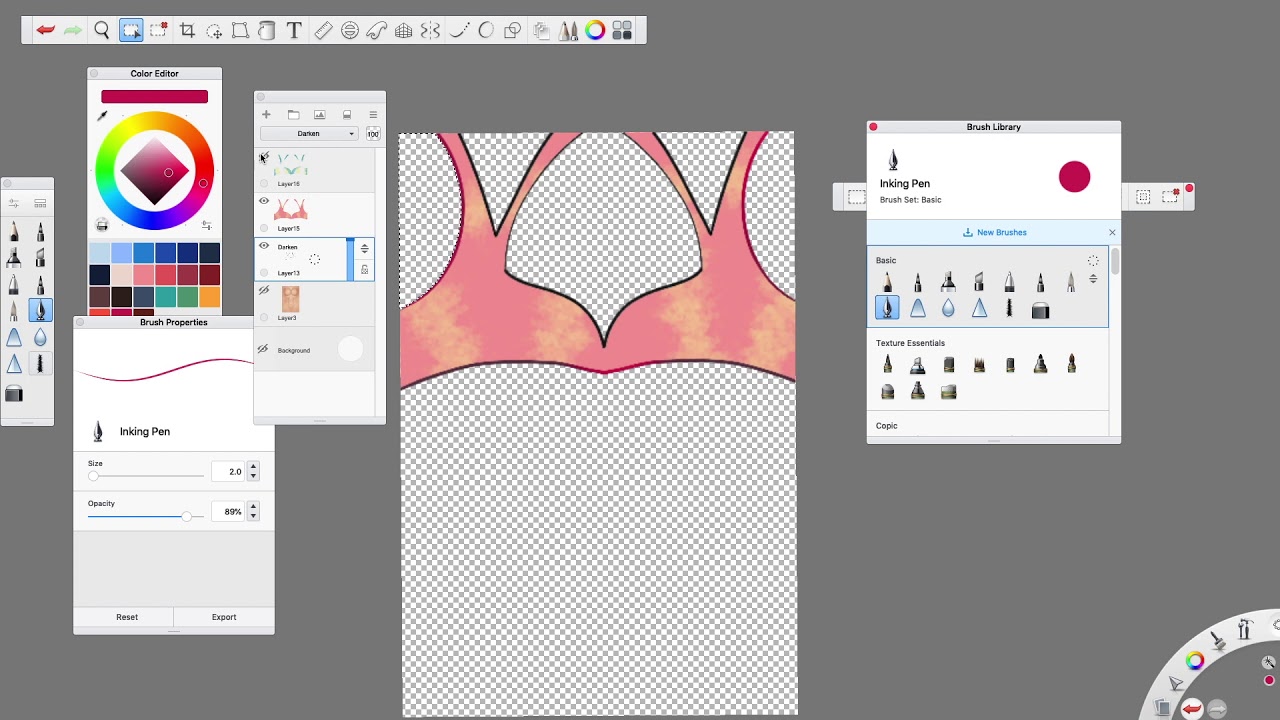Select the Crop tool
1280x720 pixels.
tap(187, 31)
